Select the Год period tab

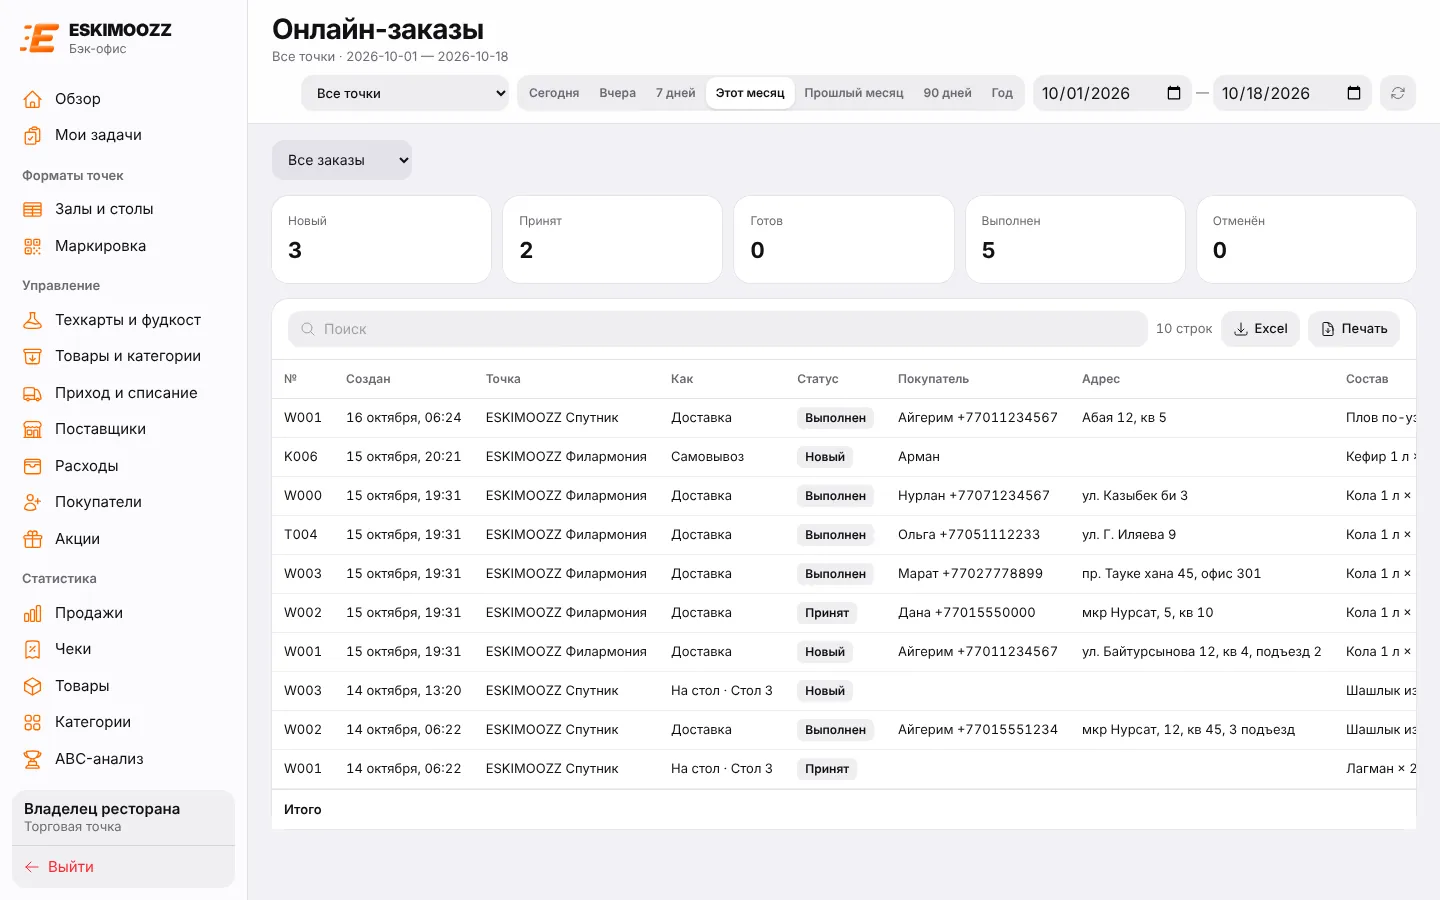click(1002, 93)
